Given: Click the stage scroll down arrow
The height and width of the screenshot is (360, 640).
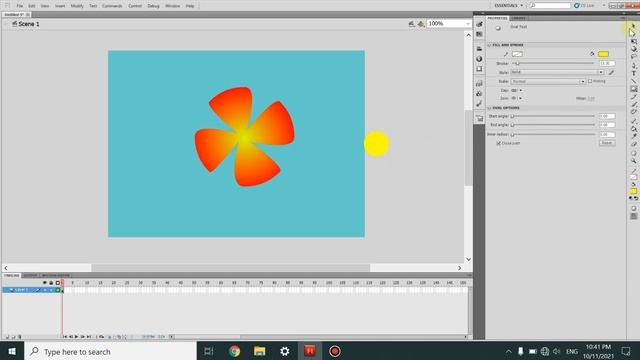Looking at the screenshot, I should [x=469, y=259].
